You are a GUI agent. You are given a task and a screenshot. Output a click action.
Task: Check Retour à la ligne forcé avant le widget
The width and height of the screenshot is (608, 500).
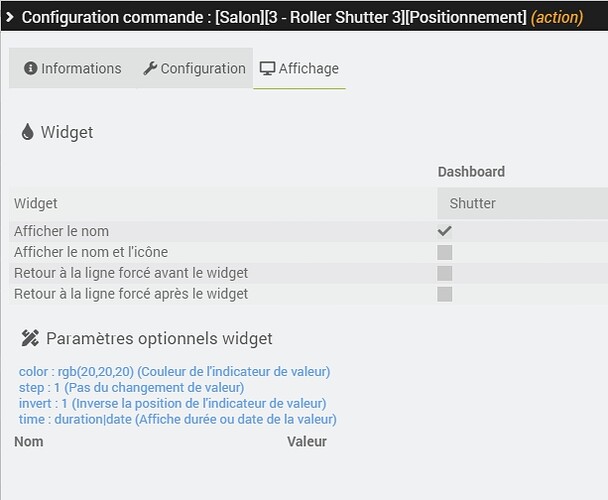tap(445, 273)
